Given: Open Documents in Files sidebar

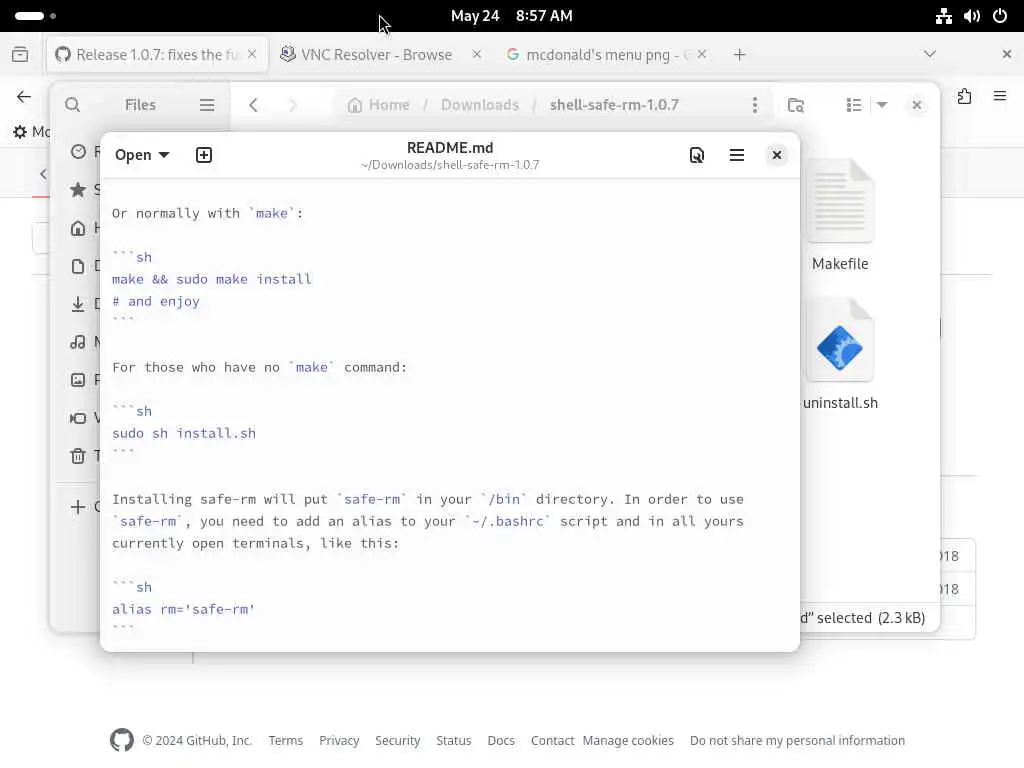Looking at the screenshot, I should pos(78,266).
